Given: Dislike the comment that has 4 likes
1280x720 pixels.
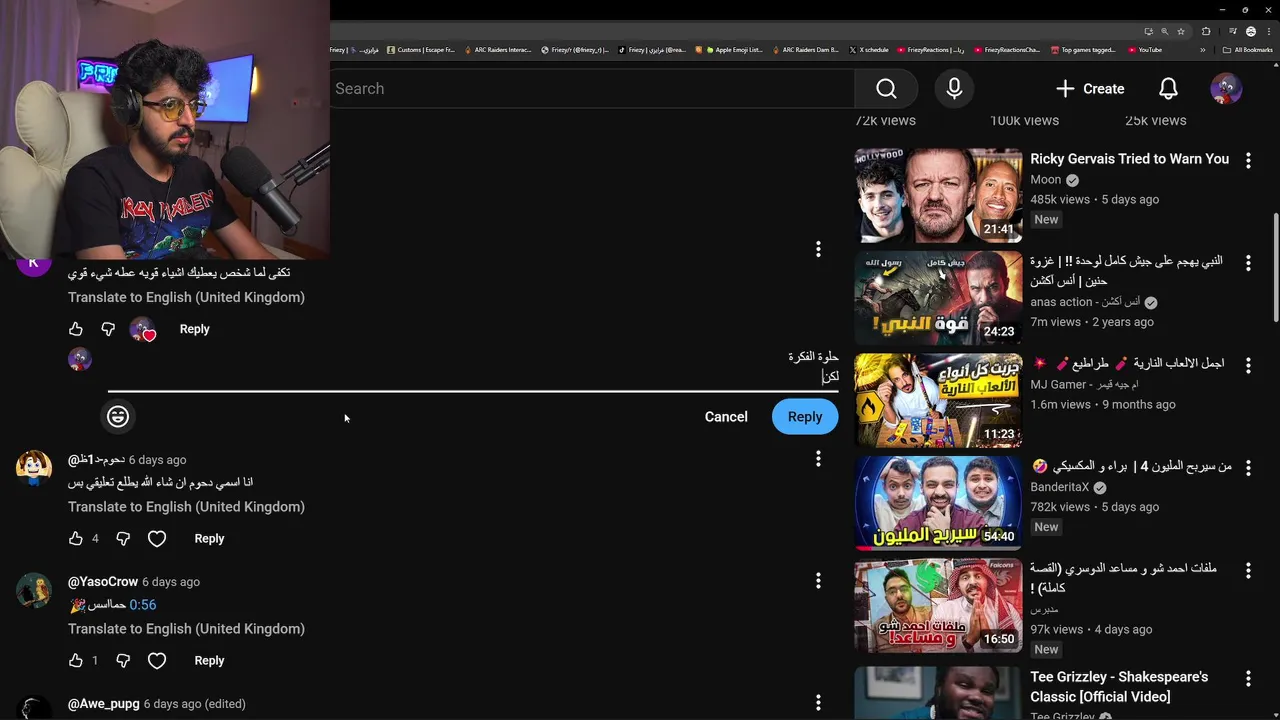Looking at the screenshot, I should tap(123, 538).
